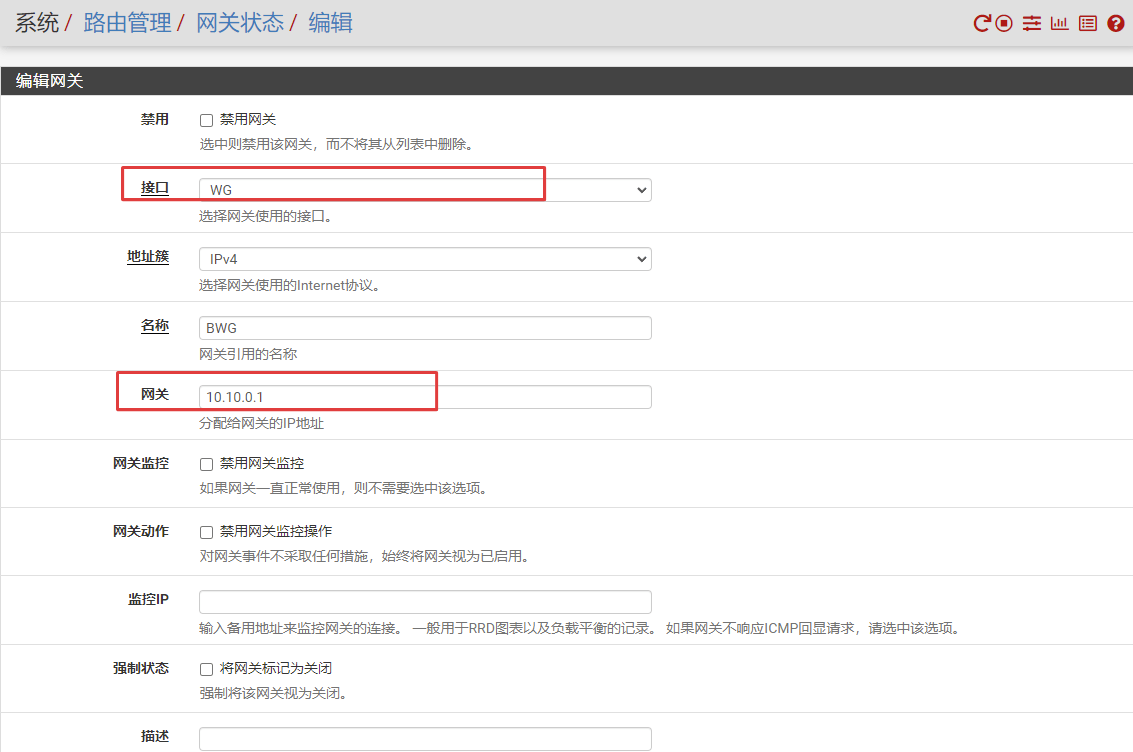Open the status bar chart icon
The image size is (1133, 752).
point(1060,23)
